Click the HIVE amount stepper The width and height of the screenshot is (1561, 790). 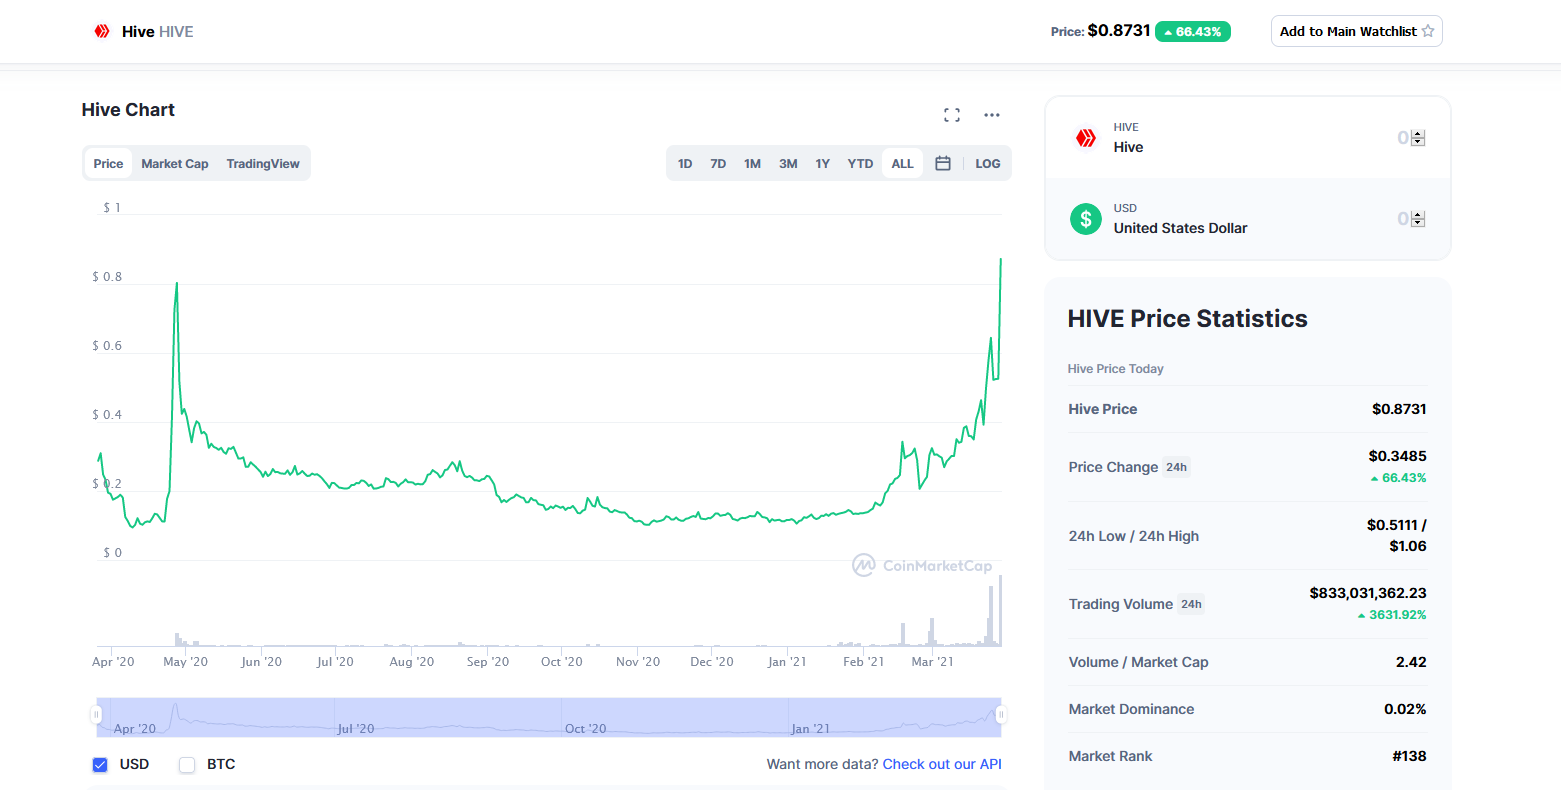pyautogui.click(x=1418, y=138)
